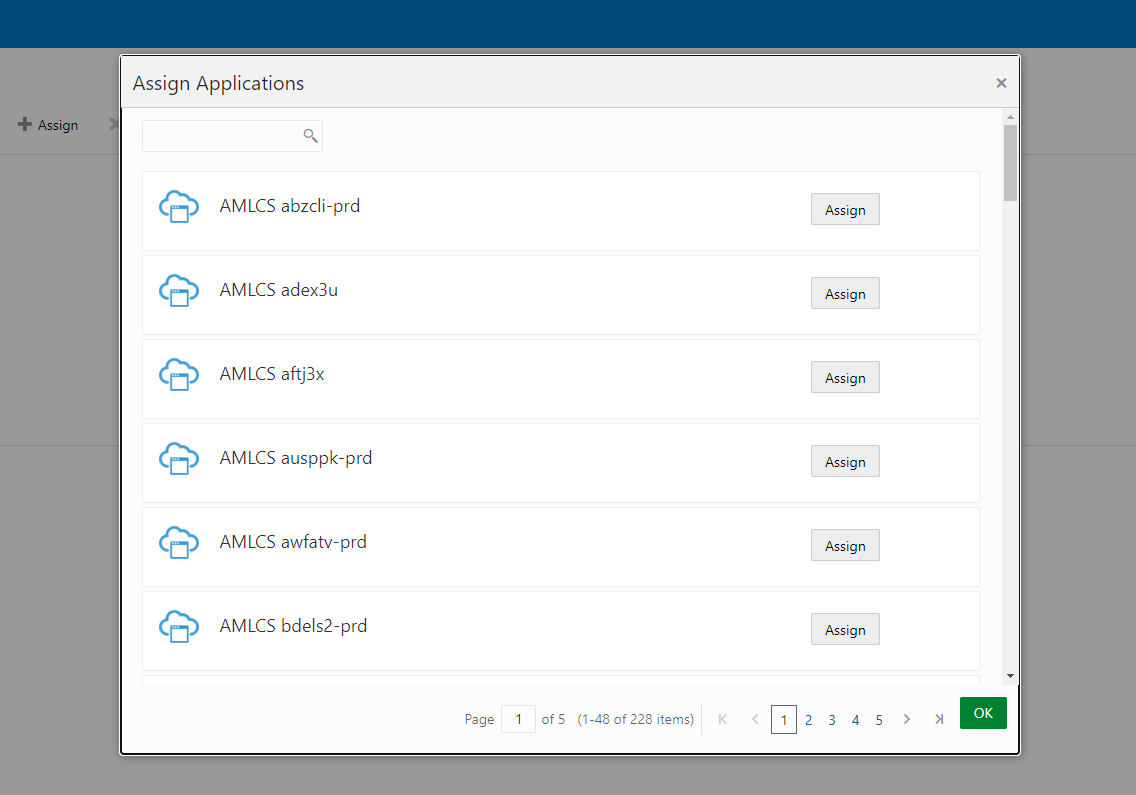Confirm with the green OK button
Image resolution: width=1136 pixels, height=795 pixels.
point(982,713)
